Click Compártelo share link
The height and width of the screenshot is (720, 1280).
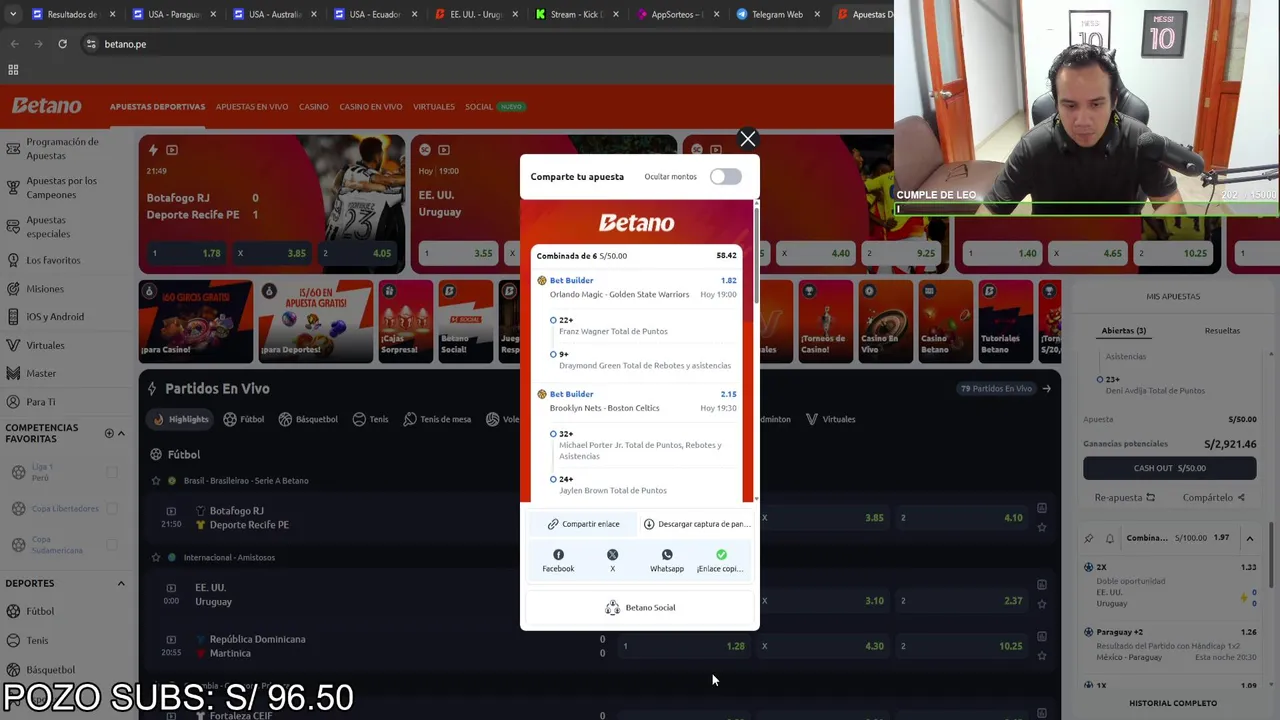1214,497
